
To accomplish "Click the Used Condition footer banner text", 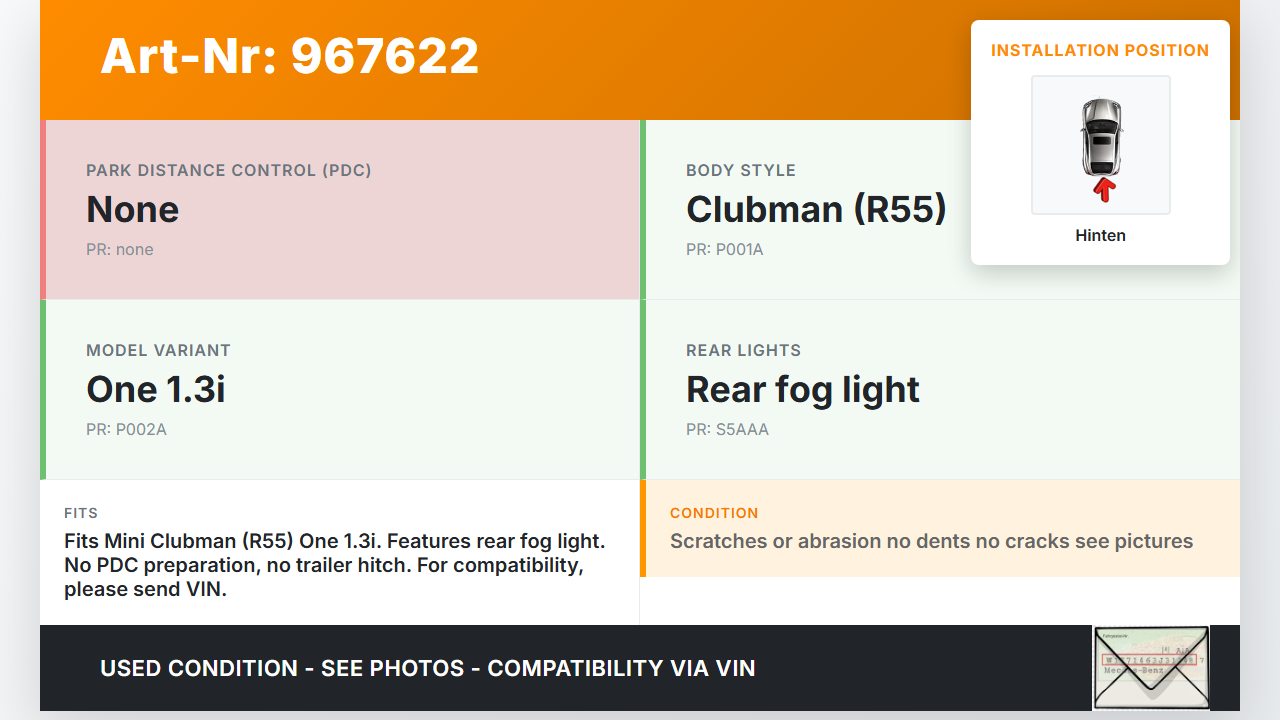I will click(428, 668).
